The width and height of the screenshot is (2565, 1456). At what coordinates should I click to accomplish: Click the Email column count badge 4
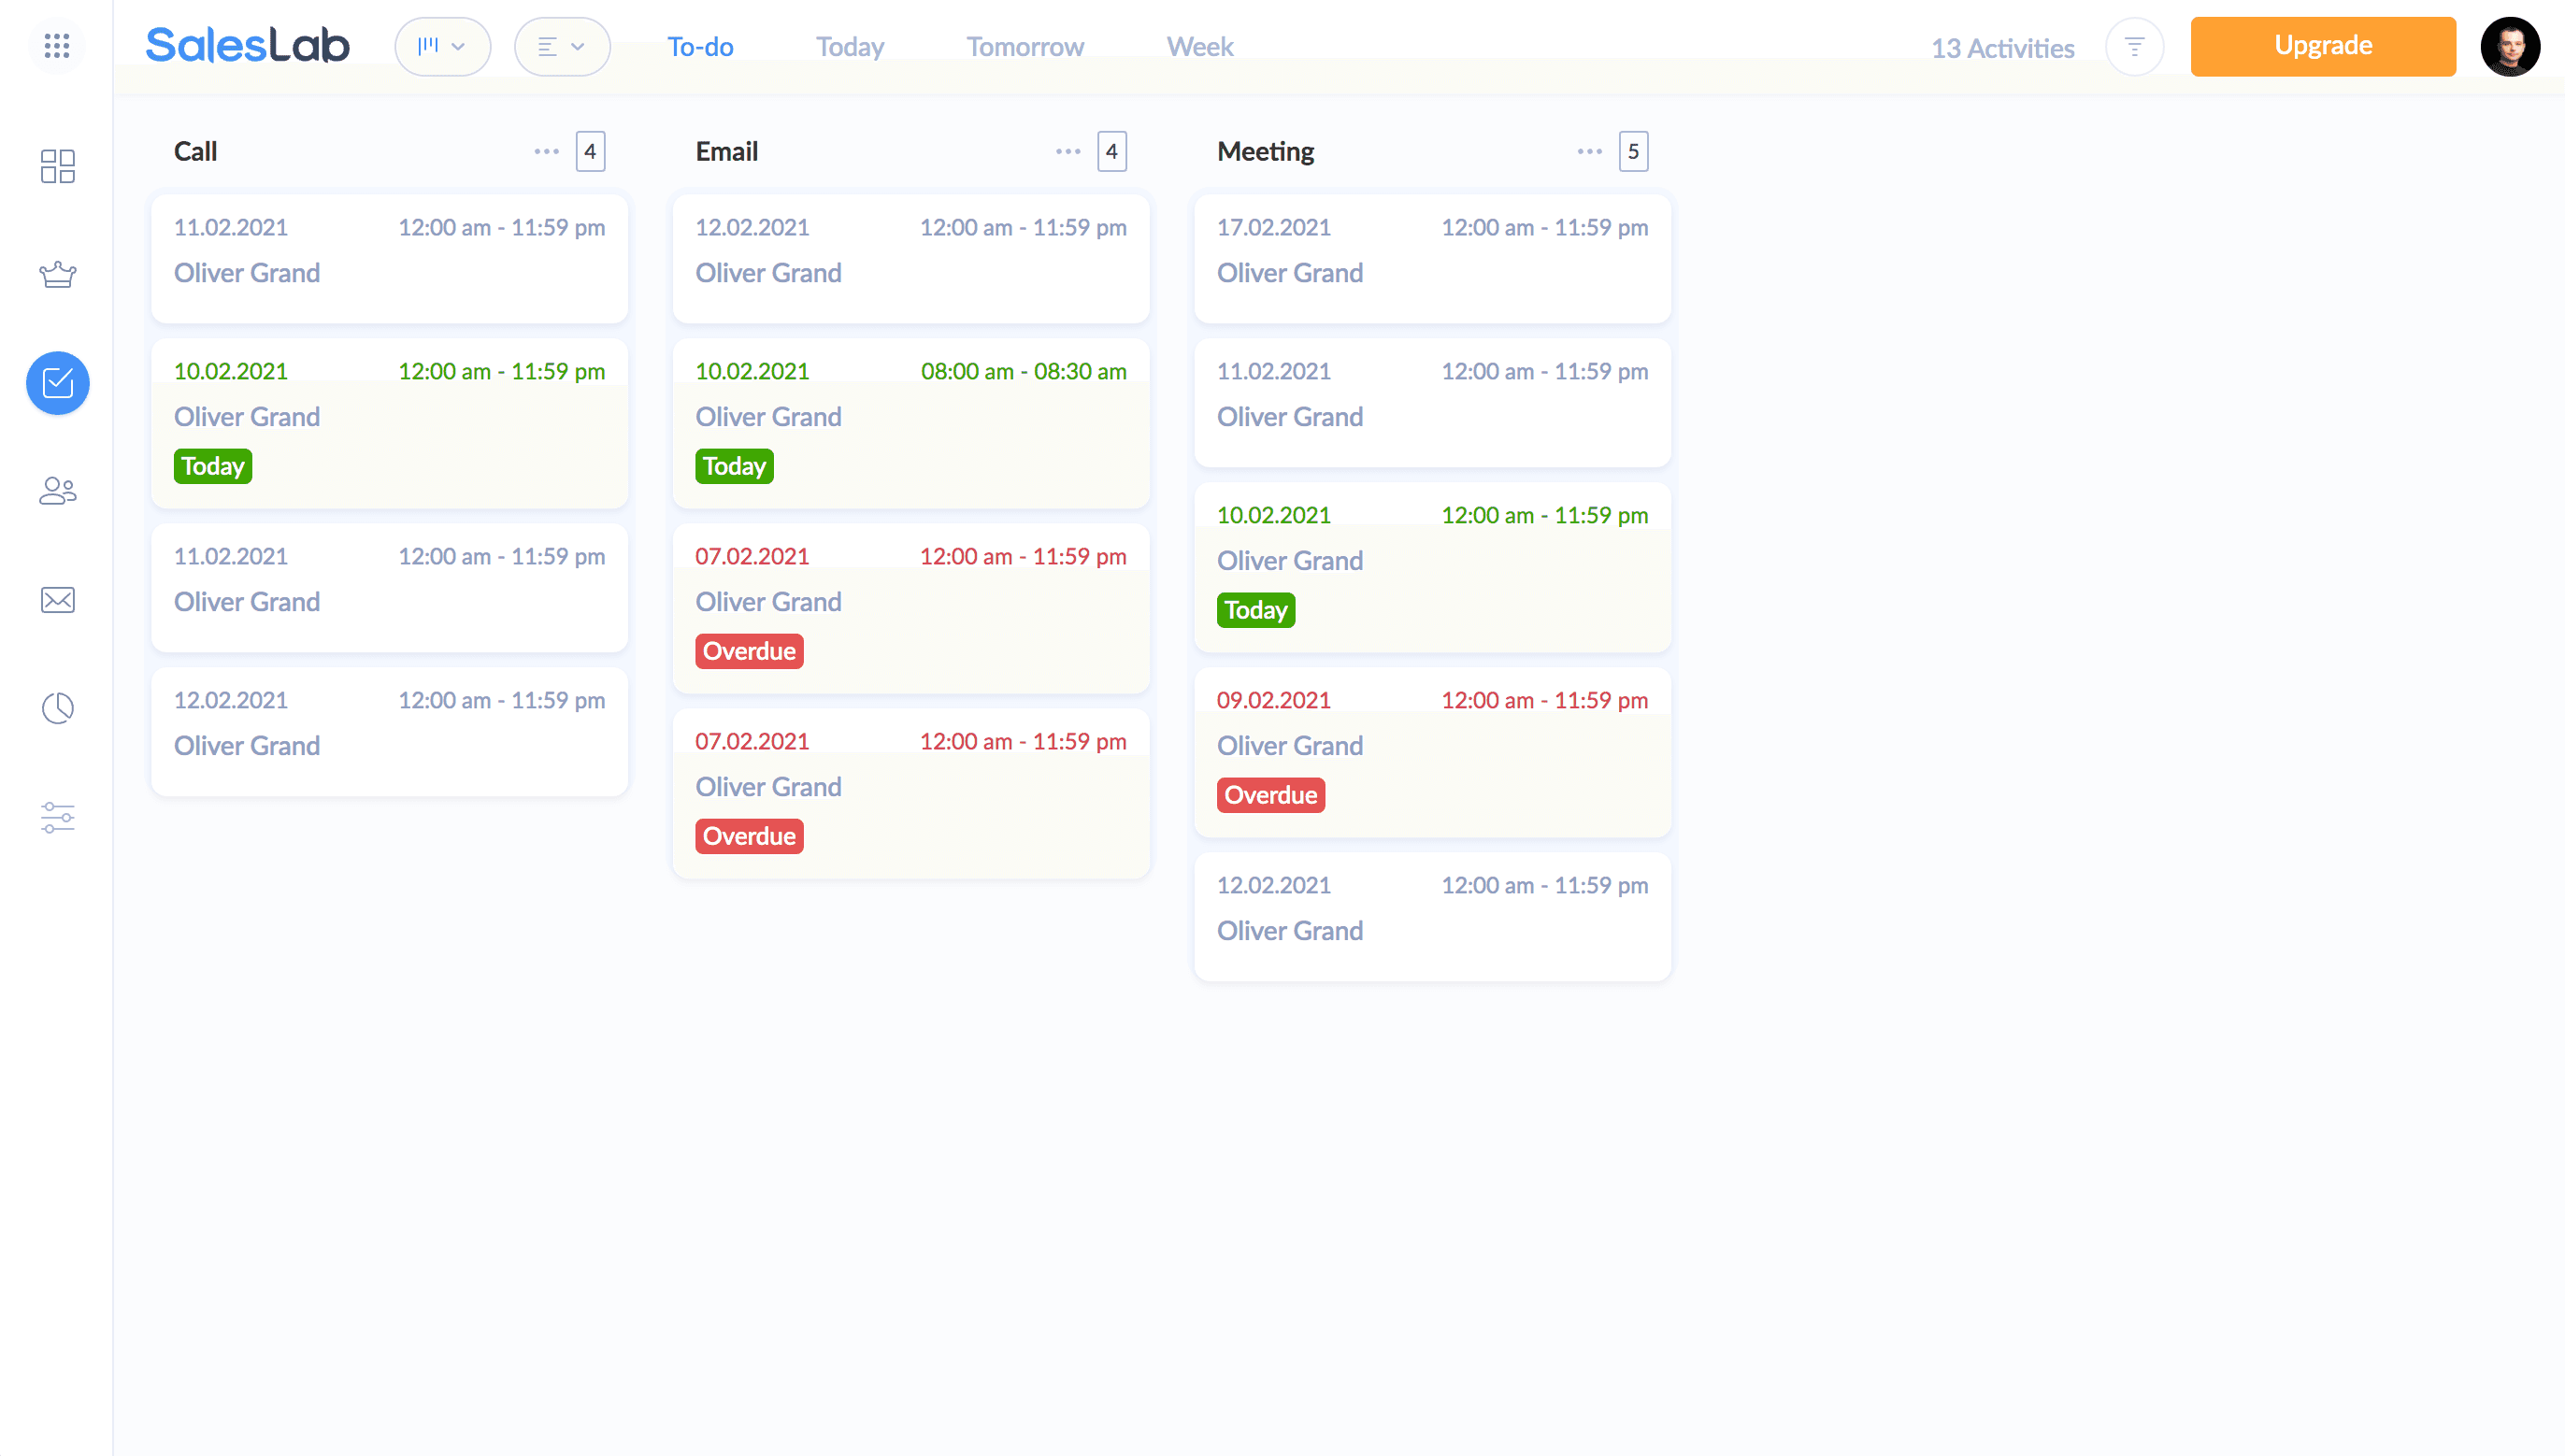pyautogui.click(x=1111, y=152)
